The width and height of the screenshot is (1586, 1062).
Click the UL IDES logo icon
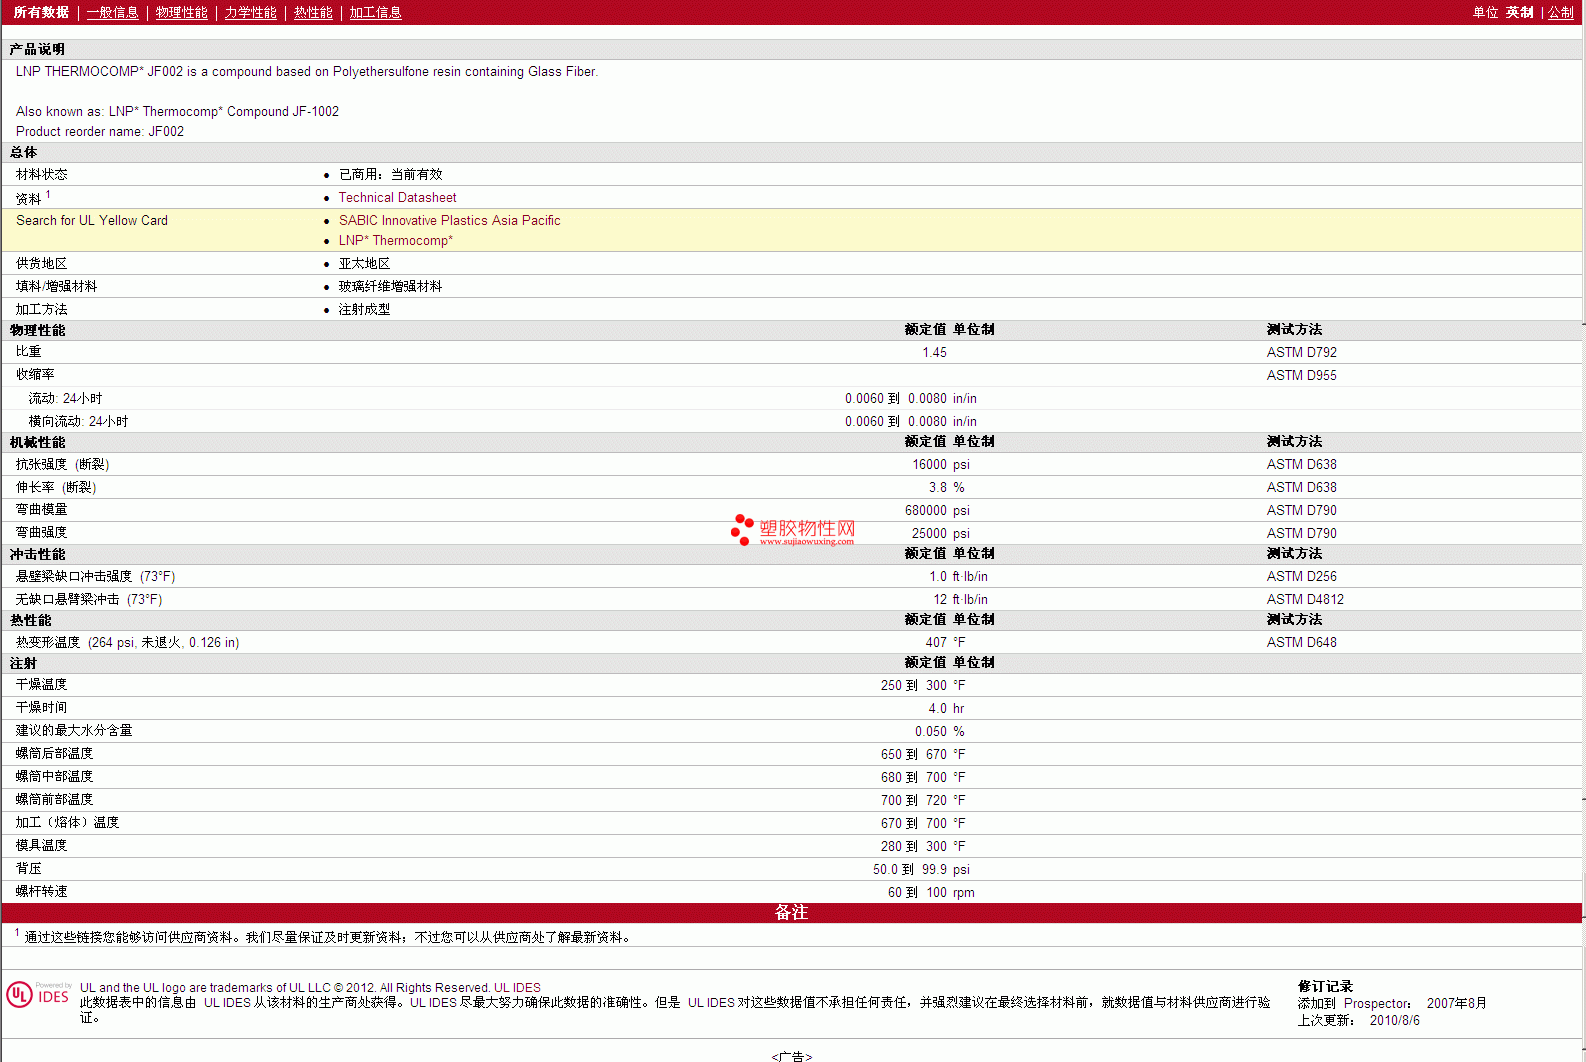point(38,994)
